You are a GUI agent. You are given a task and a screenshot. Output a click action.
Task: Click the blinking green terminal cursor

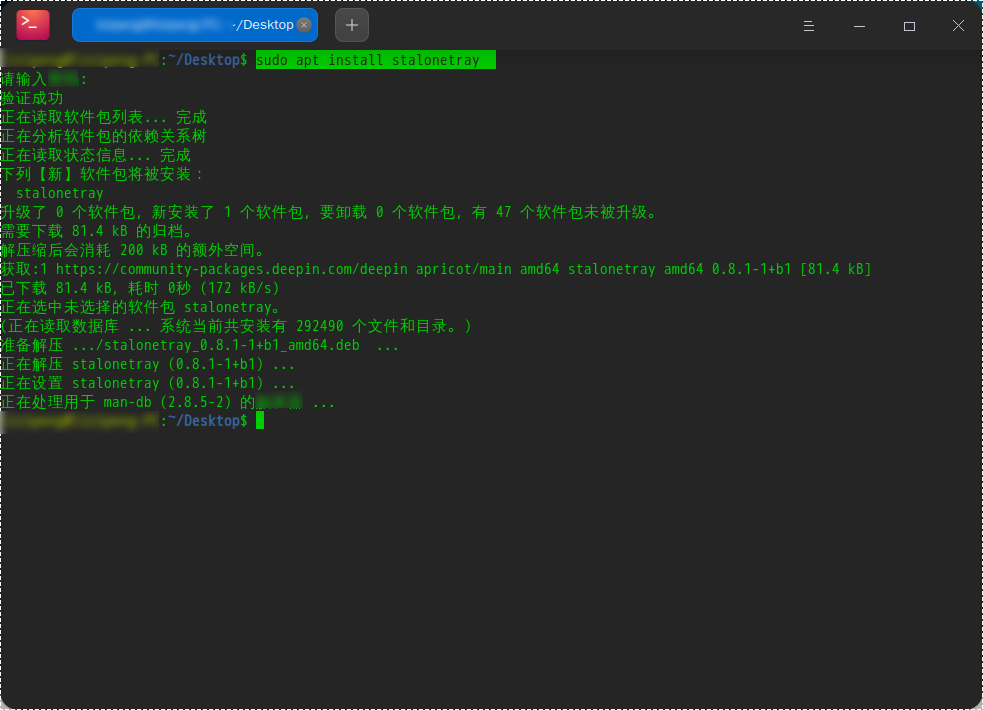pyautogui.click(x=261, y=420)
